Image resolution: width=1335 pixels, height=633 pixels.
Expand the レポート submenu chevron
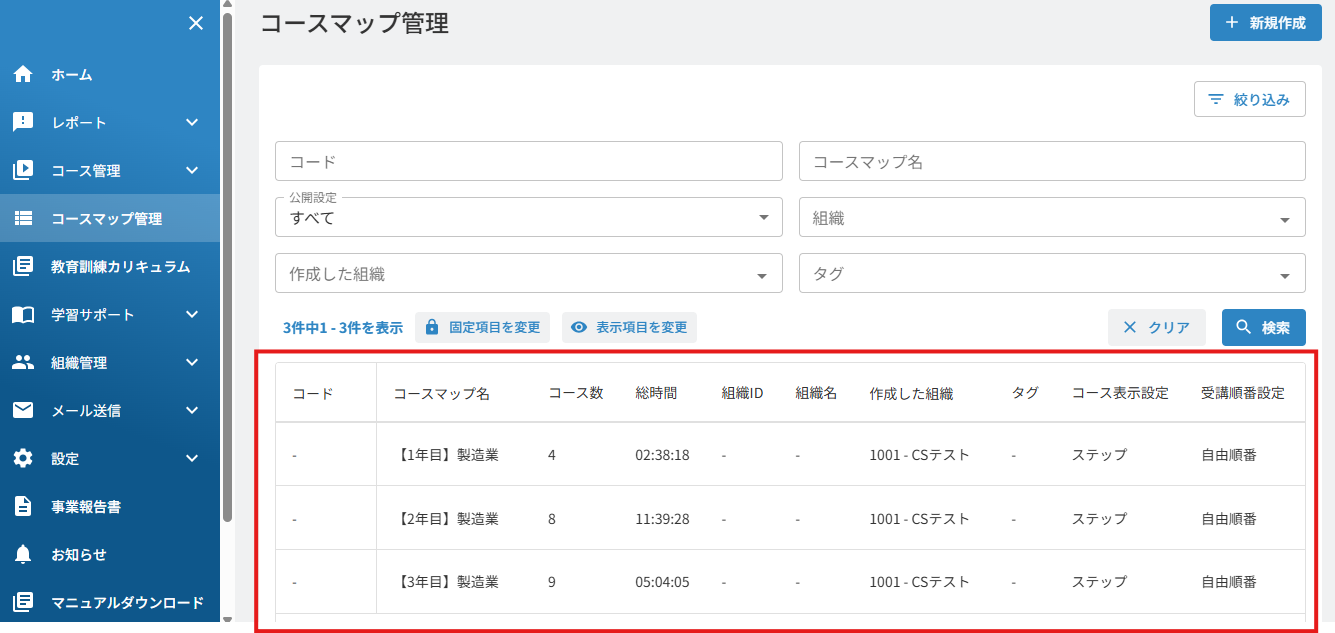[192, 122]
